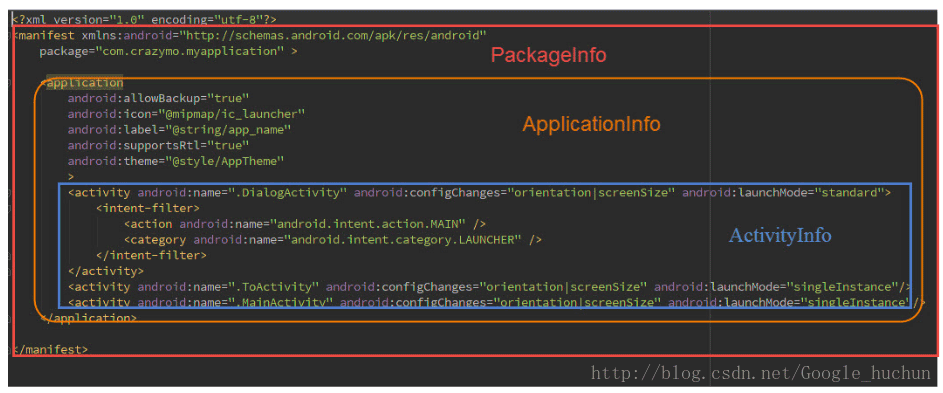Click the .ToActivity name value
Image resolution: width=943 pixels, height=393 pixels.
274,286
